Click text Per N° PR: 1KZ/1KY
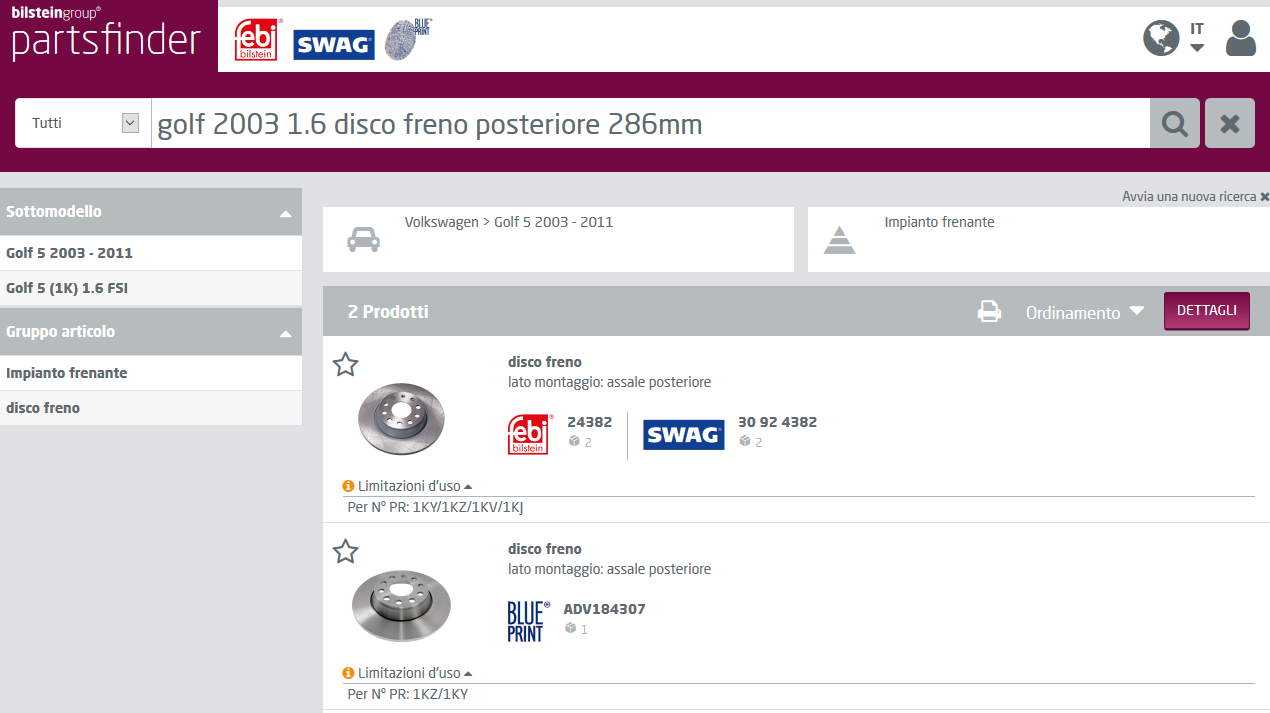The image size is (1270, 713). tap(407, 694)
